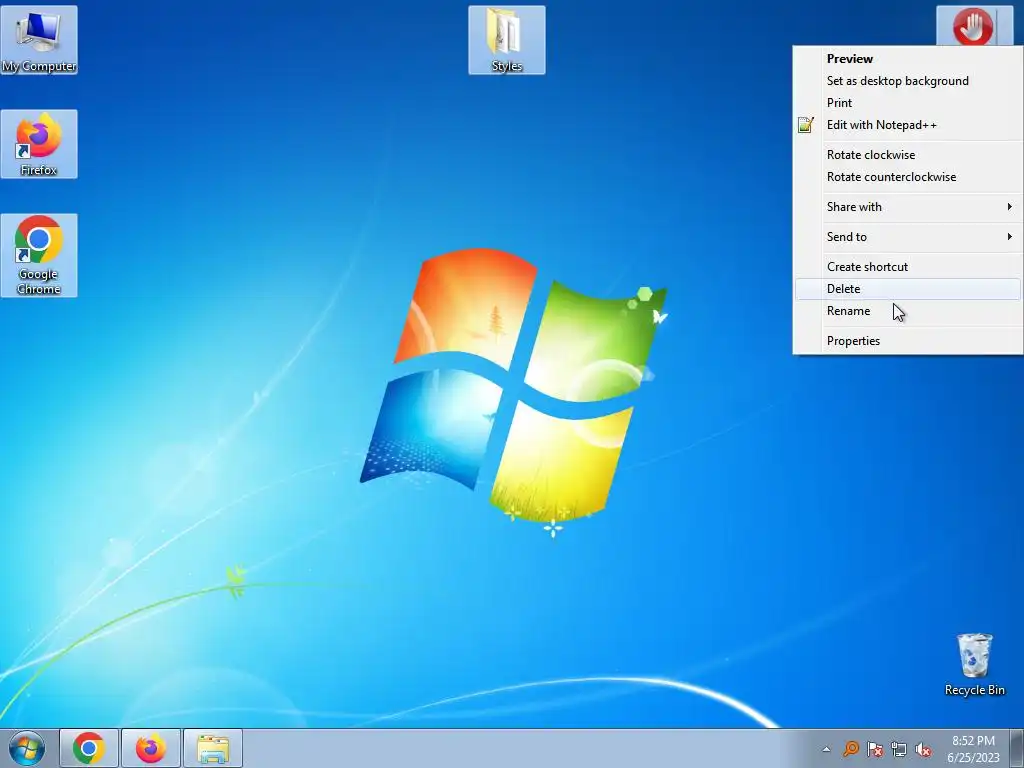Choose Set as desktop background

tap(908, 81)
